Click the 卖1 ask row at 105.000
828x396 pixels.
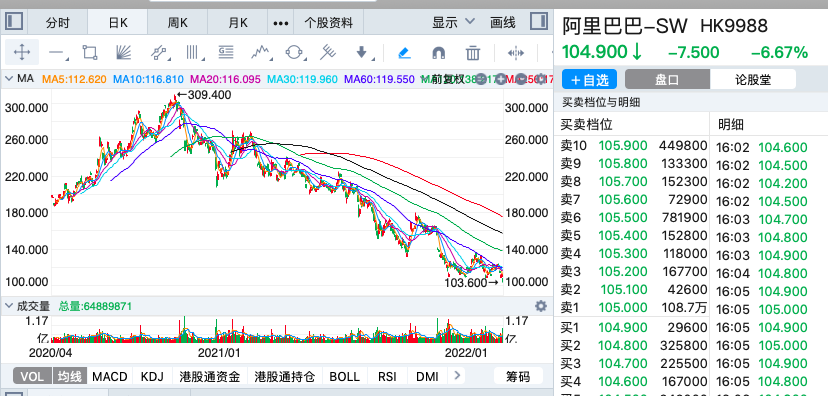pos(633,307)
